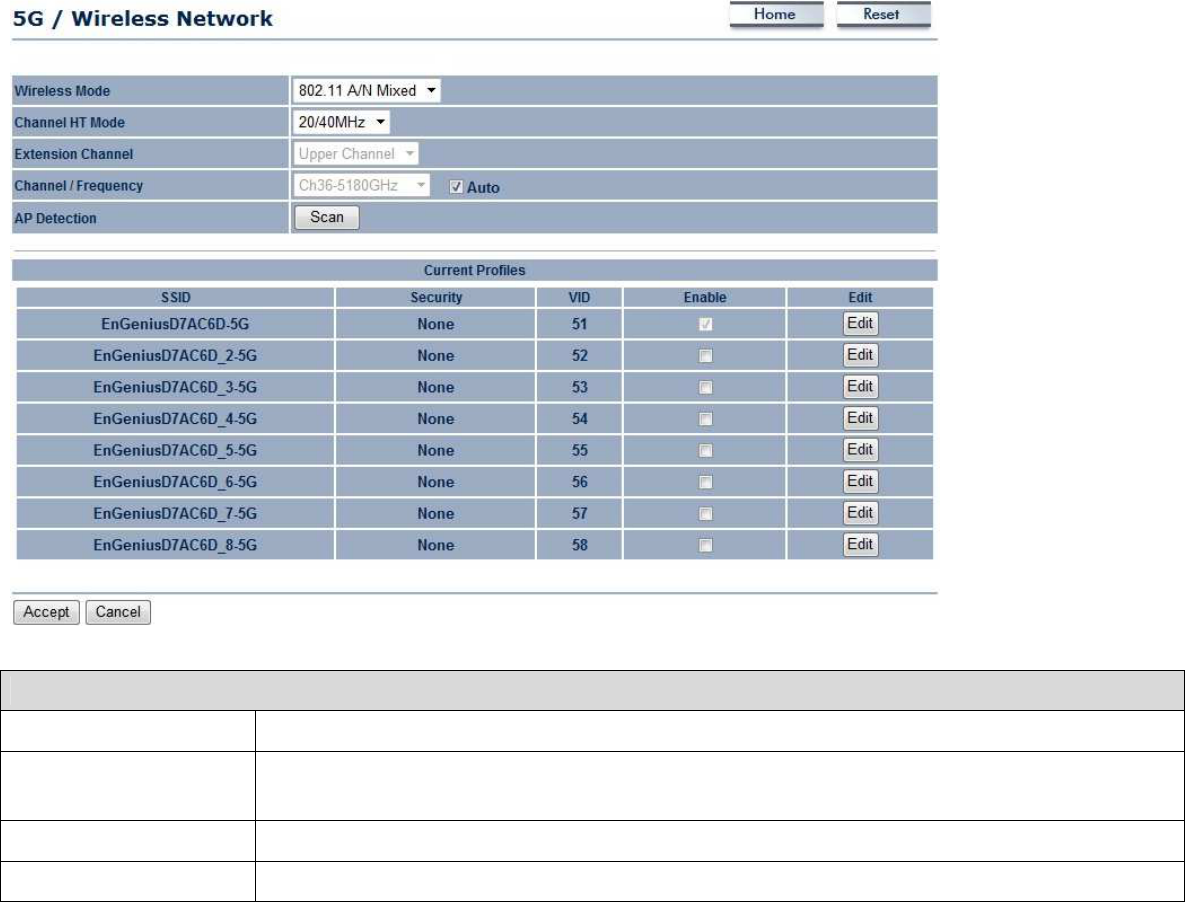Screen dimensions: 1185x902
Task: Edit the EnGeniusD7AC6D_3-5G profile
Action: 860,387
